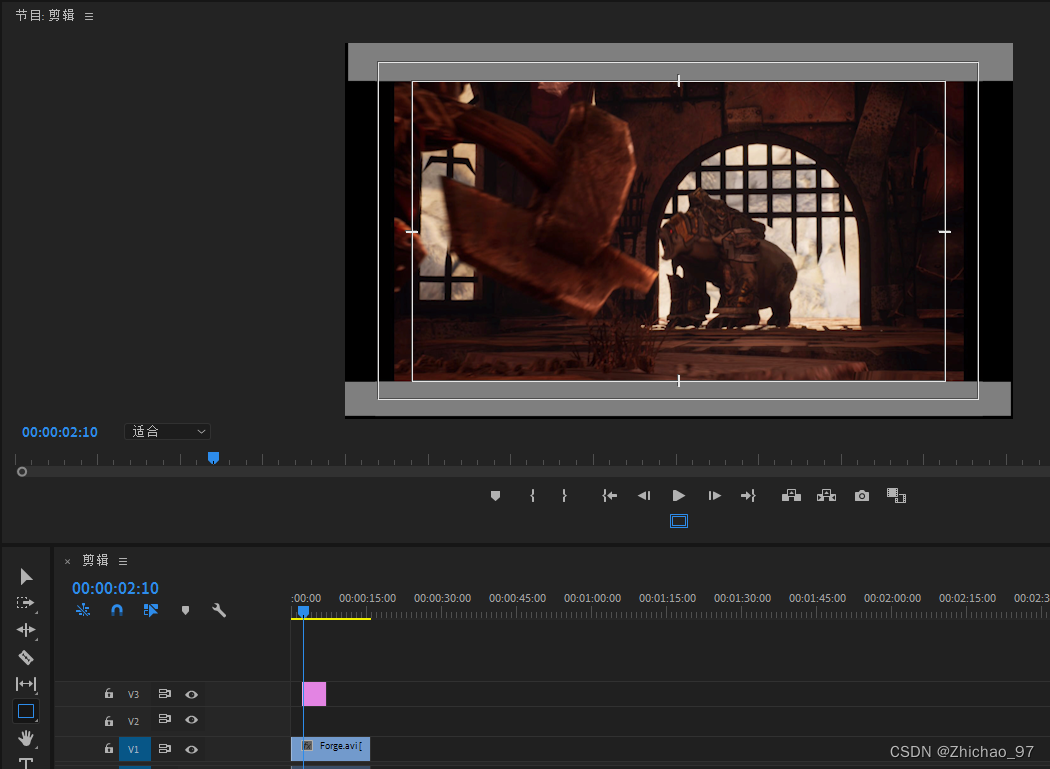Click Mark In button
1050x769 pixels.
click(x=532, y=496)
